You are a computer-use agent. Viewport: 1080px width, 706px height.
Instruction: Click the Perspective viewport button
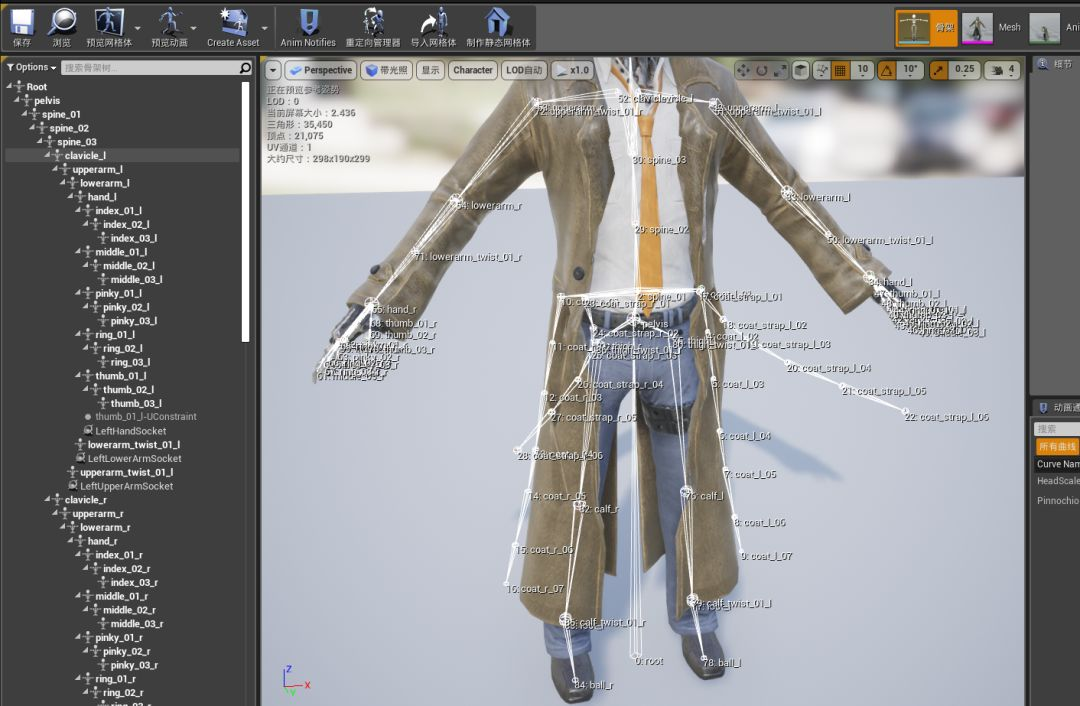click(320, 70)
